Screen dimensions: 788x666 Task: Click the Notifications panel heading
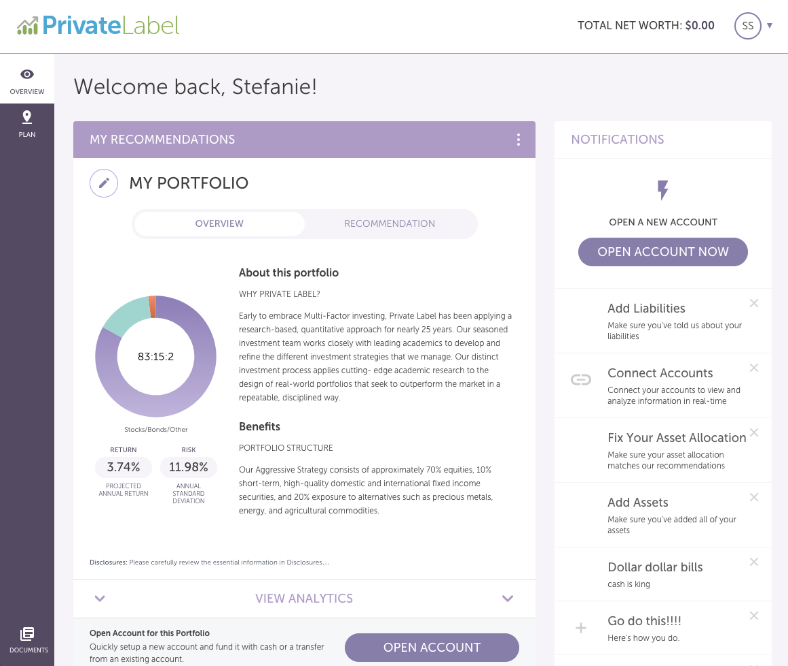point(617,140)
